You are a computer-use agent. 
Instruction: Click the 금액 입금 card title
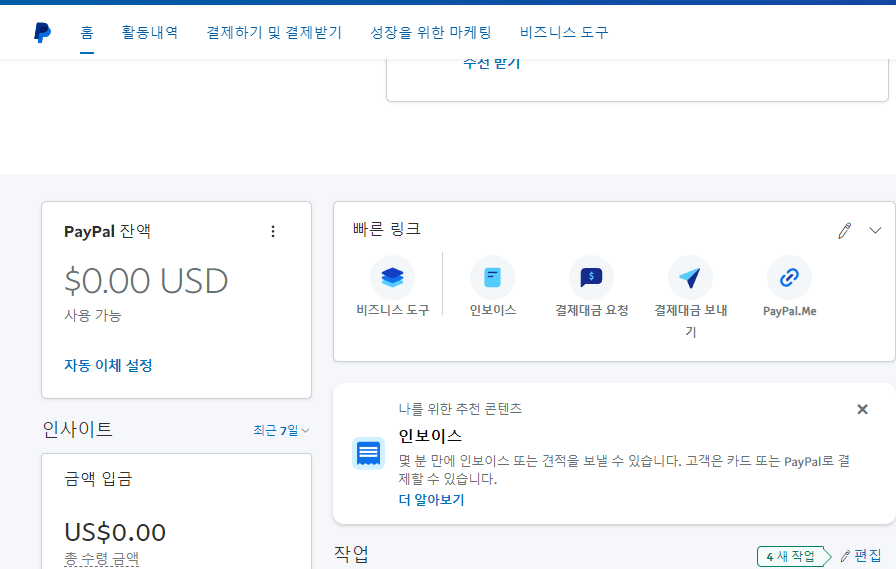pyautogui.click(x=98, y=479)
